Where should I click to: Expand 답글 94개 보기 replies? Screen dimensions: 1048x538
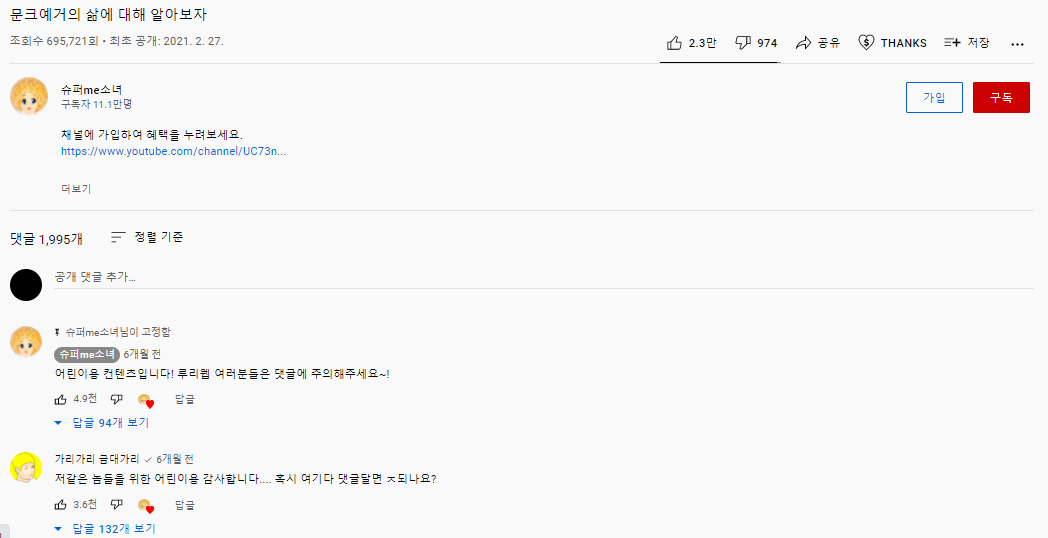tap(103, 423)
